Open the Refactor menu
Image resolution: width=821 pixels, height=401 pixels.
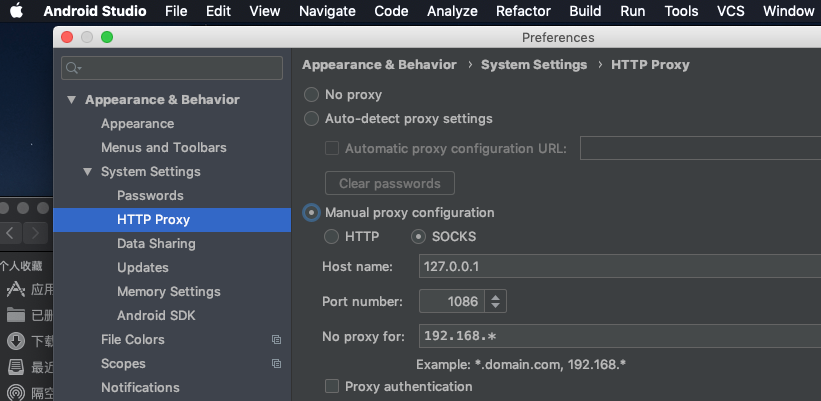[523, 11]
